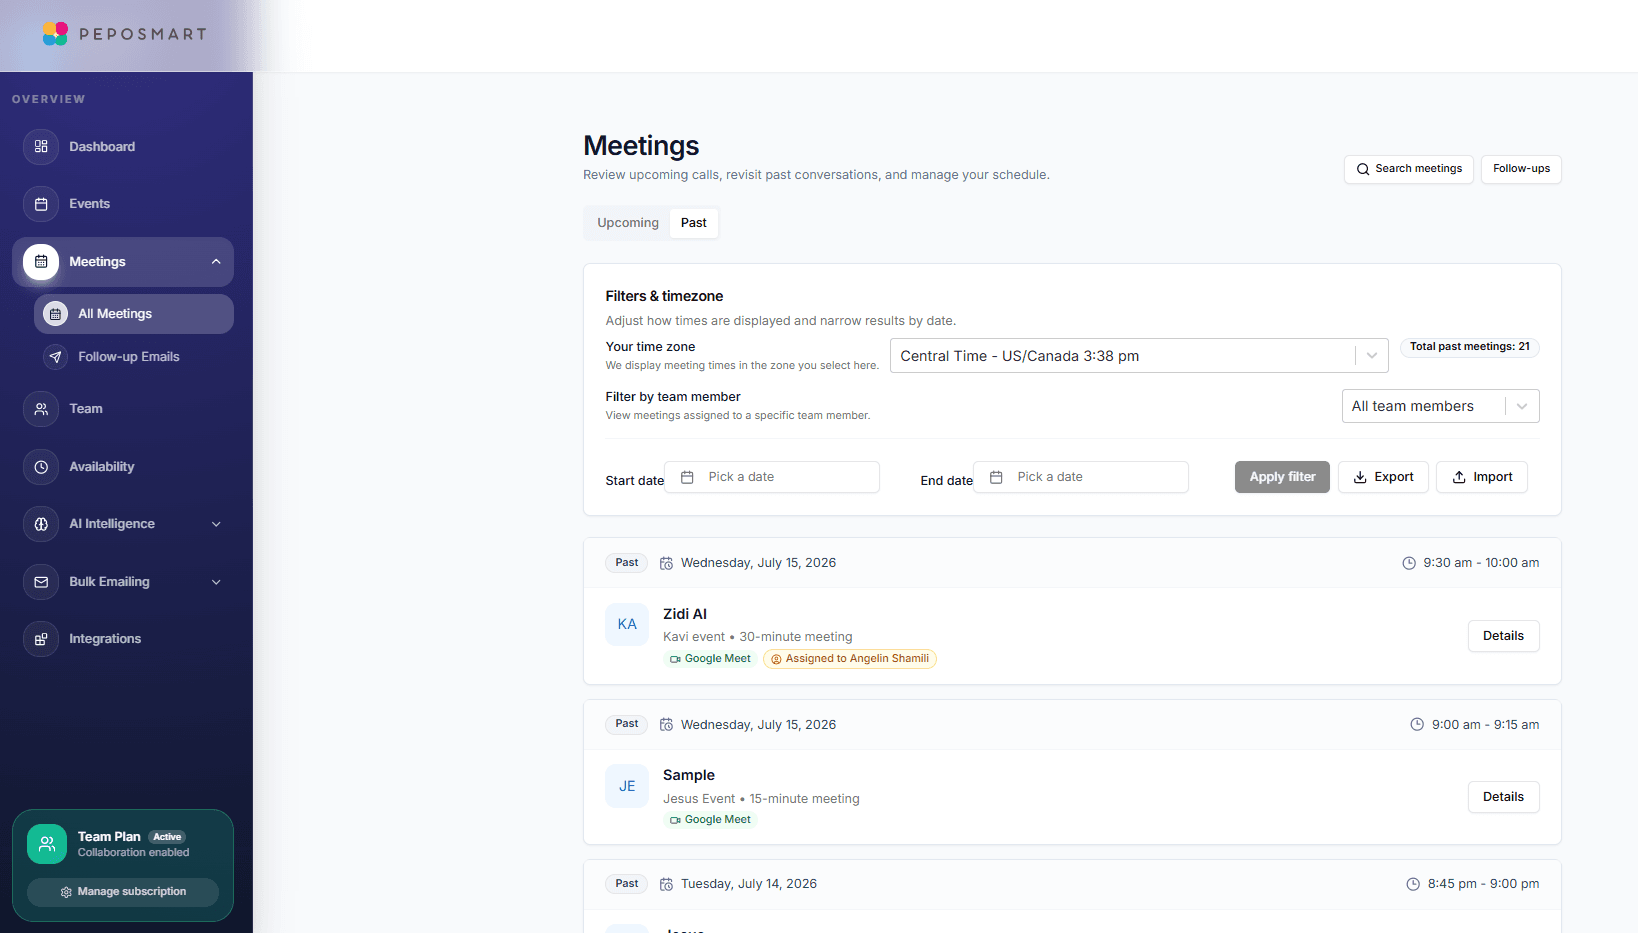This screenshot has height=933, width=1638.
Task: Open Details for Sample meeting
Action: pyautogui.click(x=1503, y=797)
